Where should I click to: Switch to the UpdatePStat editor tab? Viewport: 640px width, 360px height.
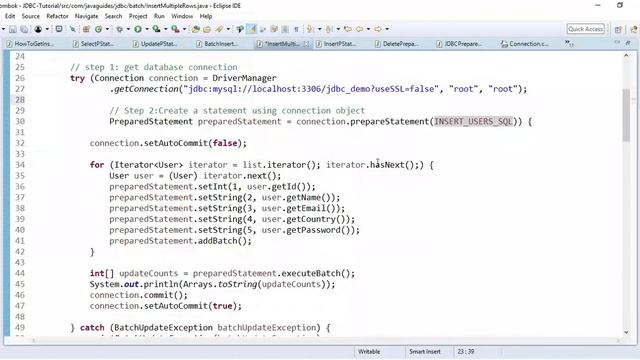(x=155, y=44)
